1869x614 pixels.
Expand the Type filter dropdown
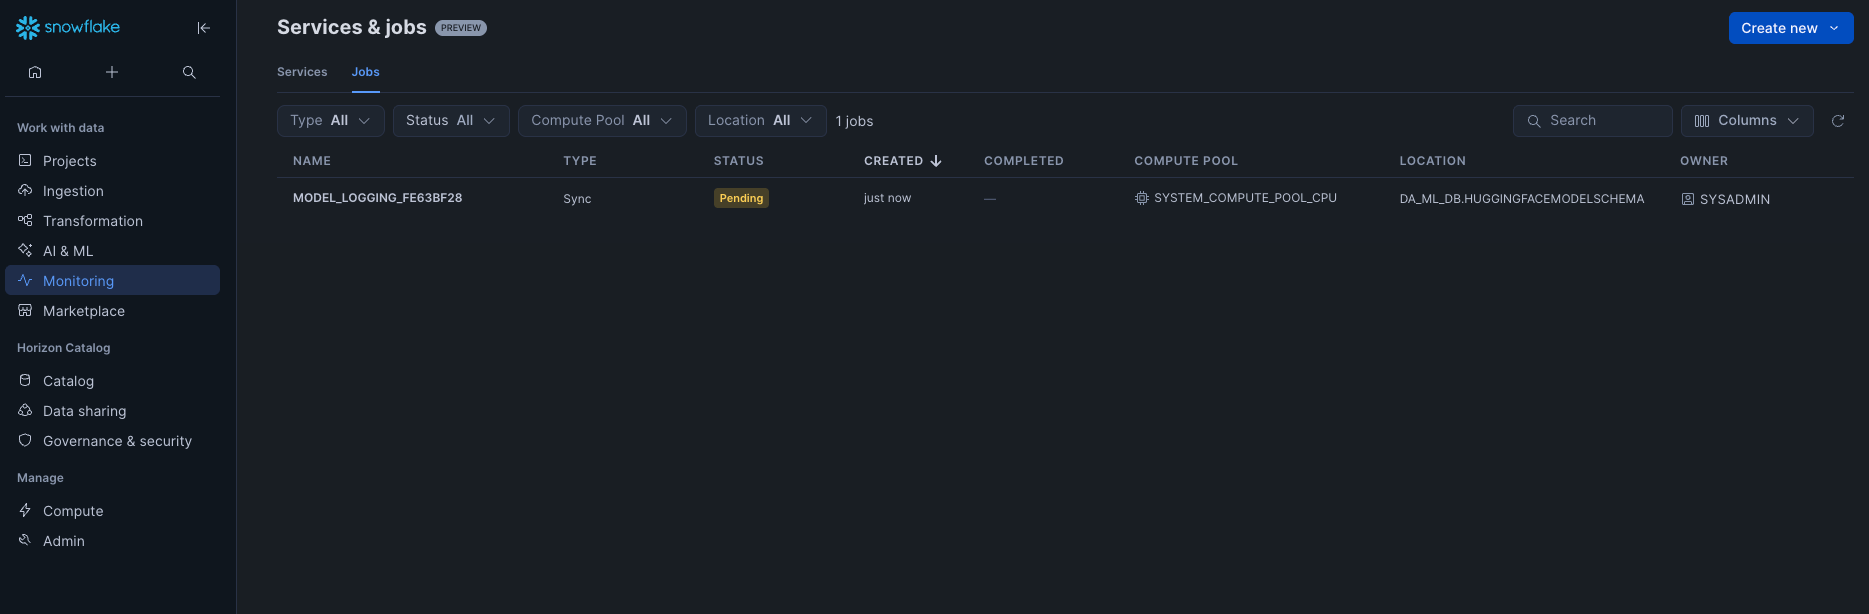click(330, 121)
